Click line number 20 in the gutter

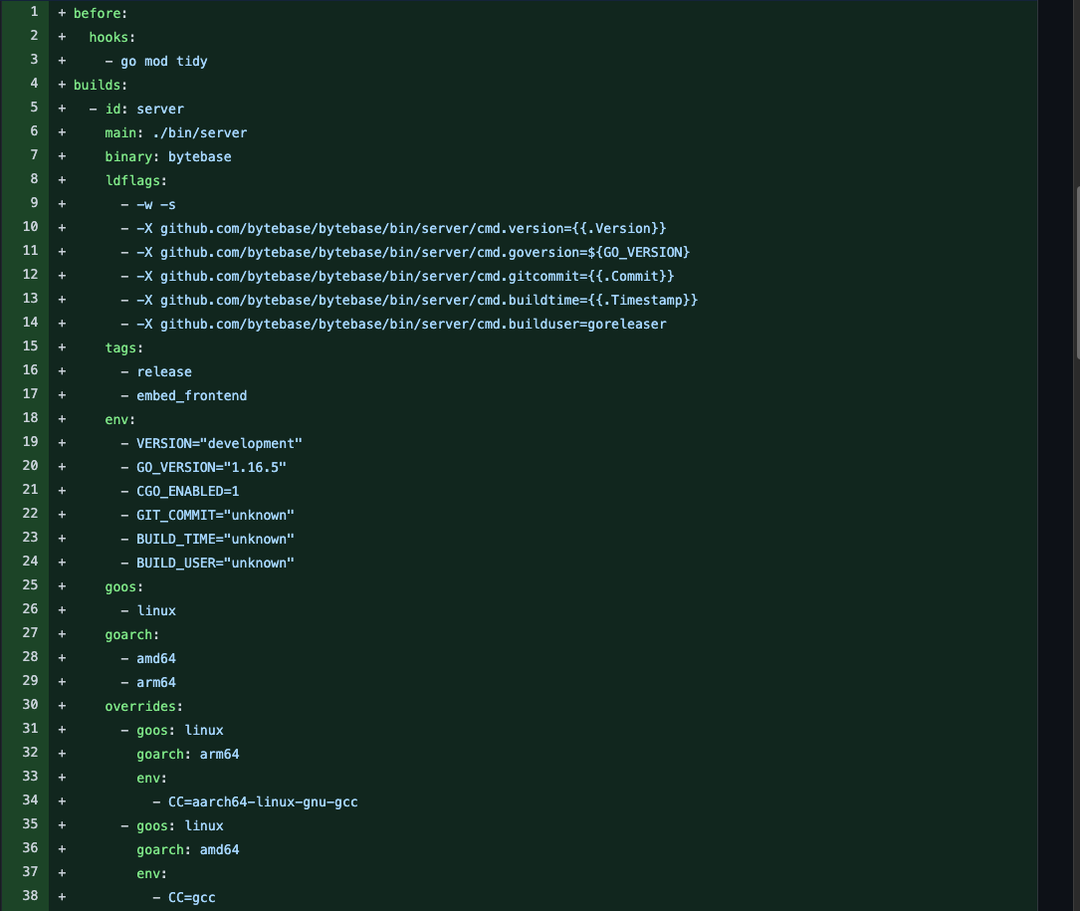click(x=30, y=467)
